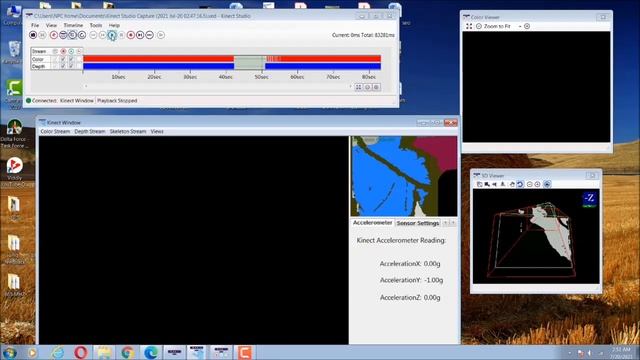
Task: Click the zoom out icon in Color Viewer
Action: pyautogui.click(x=479, y=26)
